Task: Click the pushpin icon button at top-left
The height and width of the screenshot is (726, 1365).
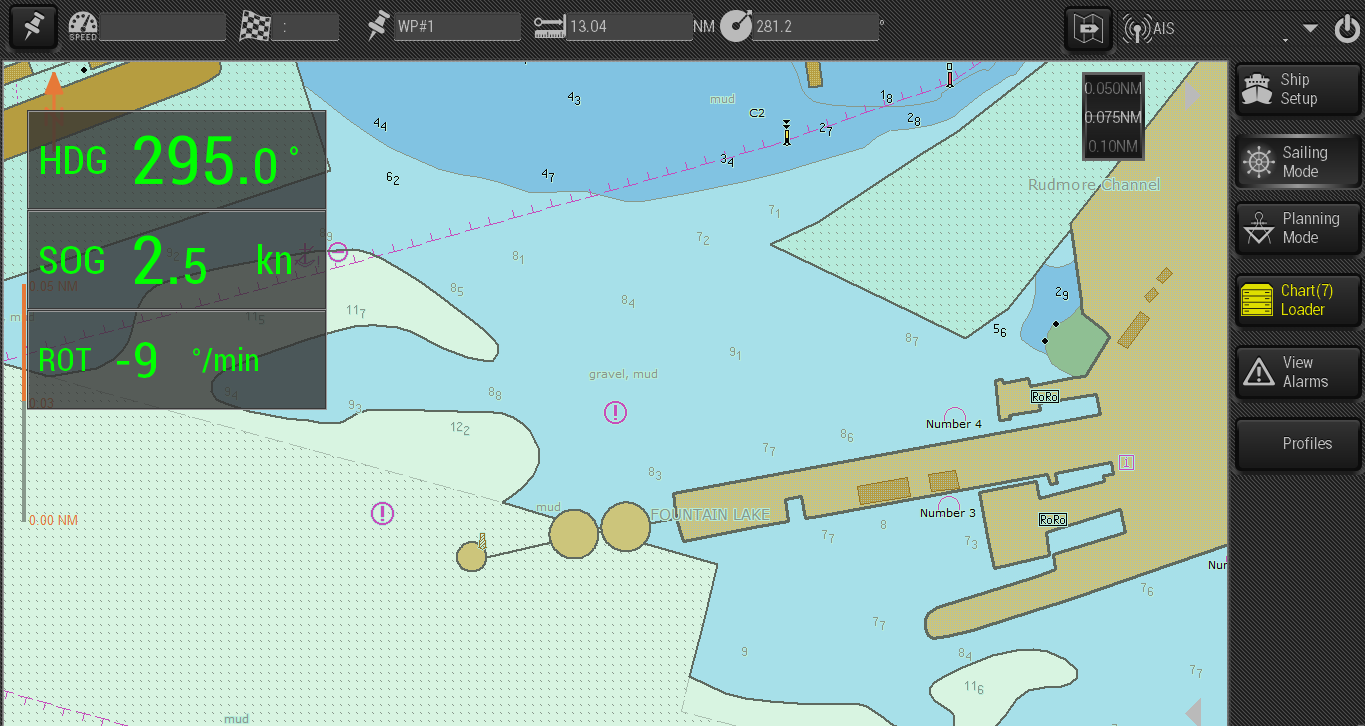Action: click(33, 27)
